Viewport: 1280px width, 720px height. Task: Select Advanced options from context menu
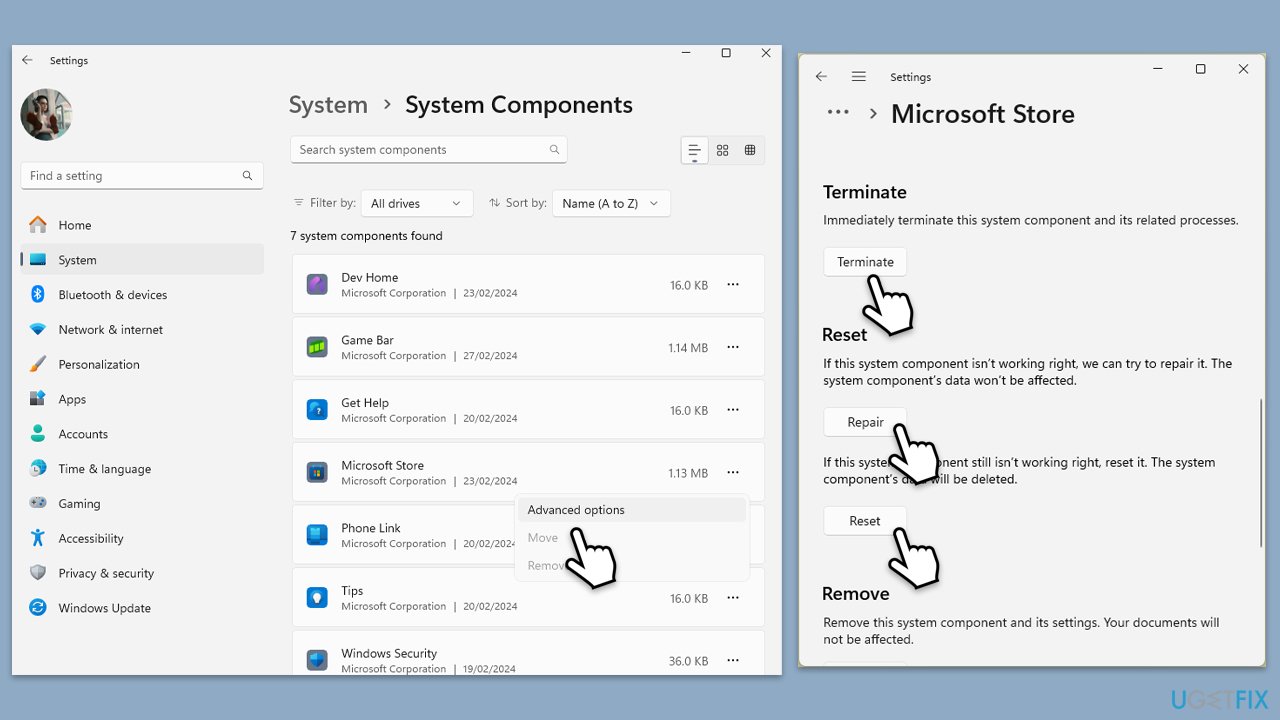point(576,510)
